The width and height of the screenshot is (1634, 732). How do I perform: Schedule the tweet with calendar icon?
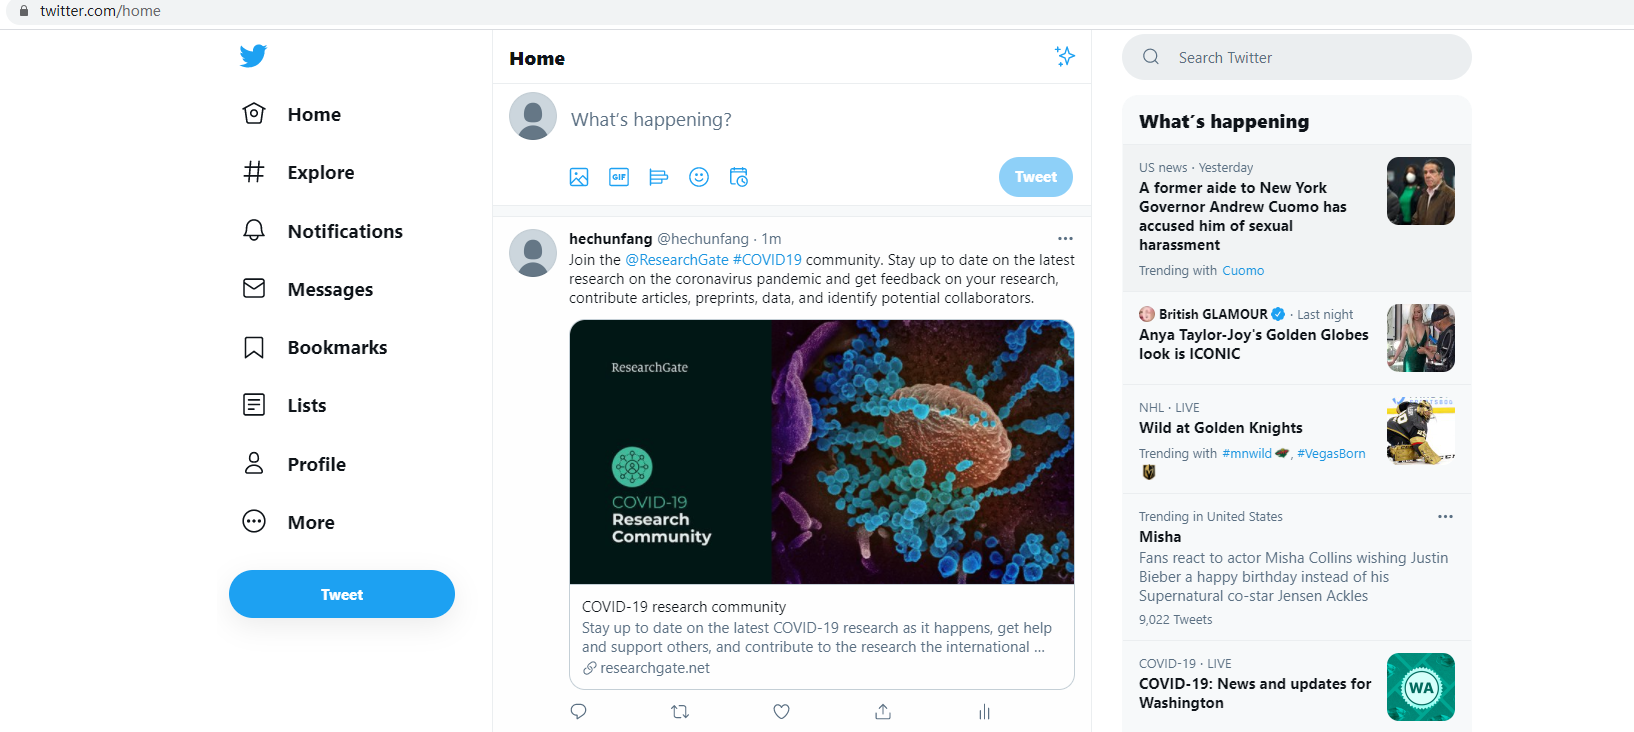pos(739,177)
